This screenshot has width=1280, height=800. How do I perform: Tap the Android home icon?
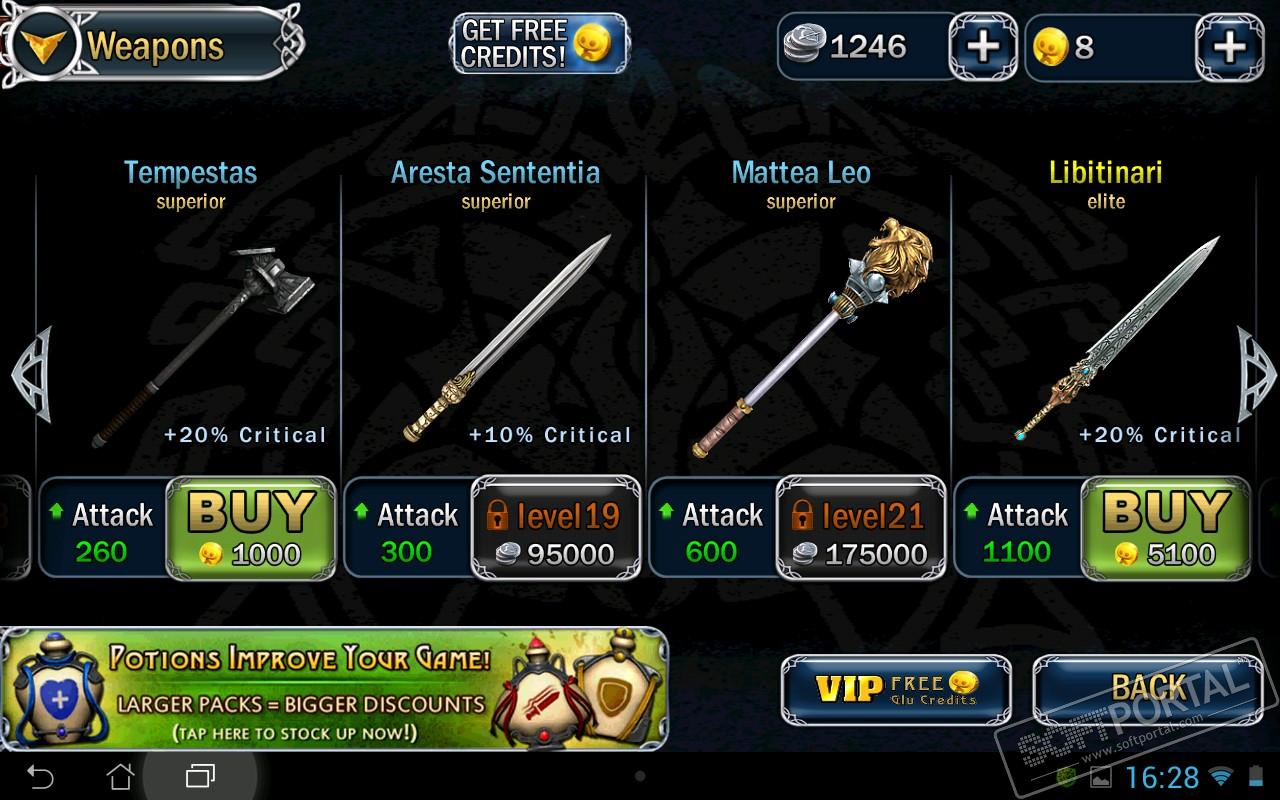(x=120, y=776)
